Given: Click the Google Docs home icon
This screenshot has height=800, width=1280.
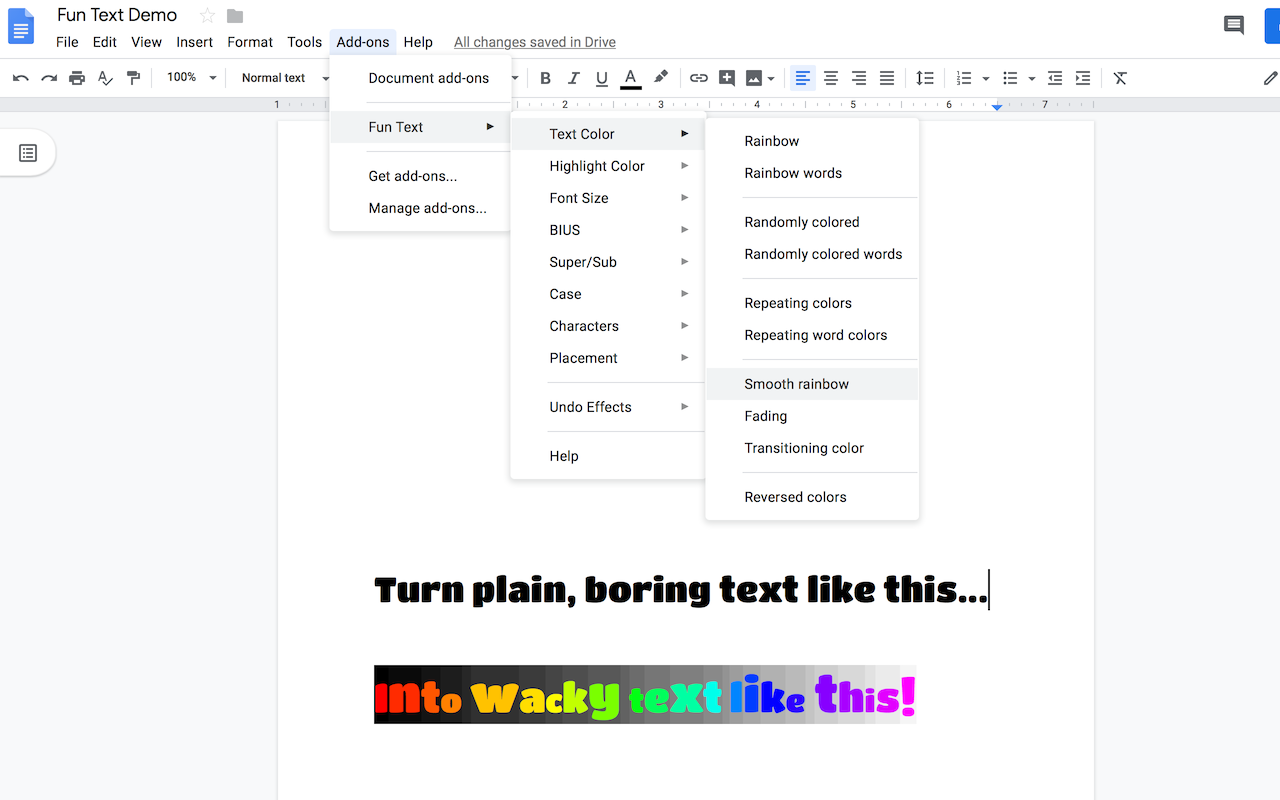Looking at the screenshot, I should [21, 26].
